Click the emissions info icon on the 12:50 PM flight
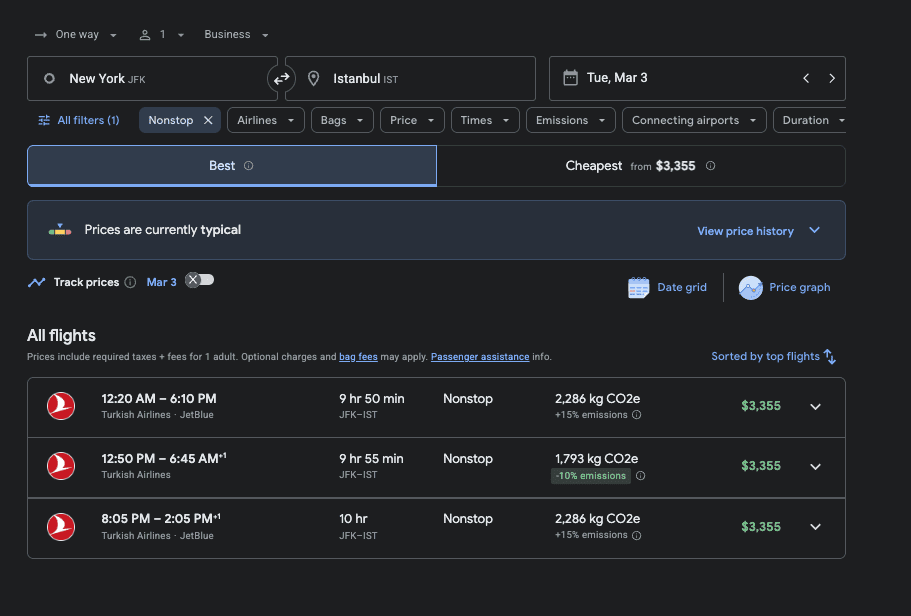The width and height of the screenshot is (911, 616). coord(639,476)
